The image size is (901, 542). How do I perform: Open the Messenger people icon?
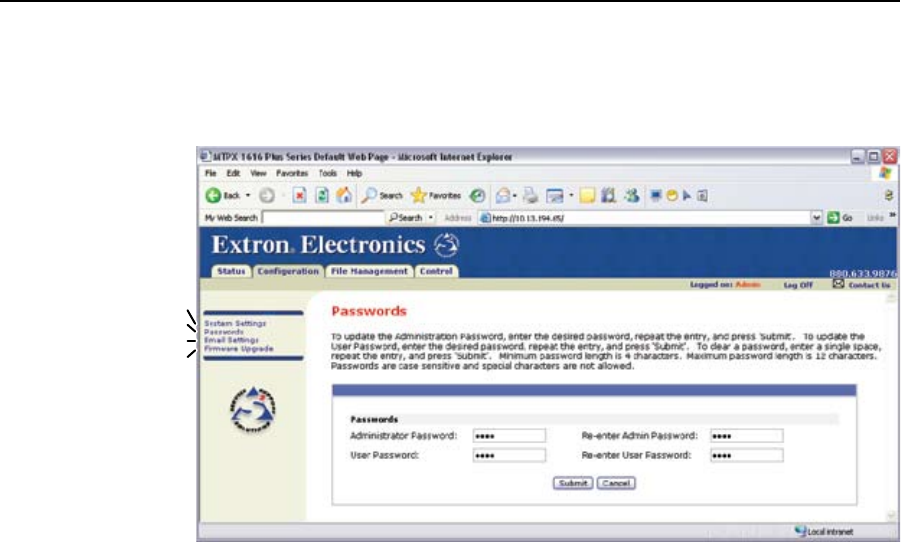pyautogui.click(x=632, y=195)
